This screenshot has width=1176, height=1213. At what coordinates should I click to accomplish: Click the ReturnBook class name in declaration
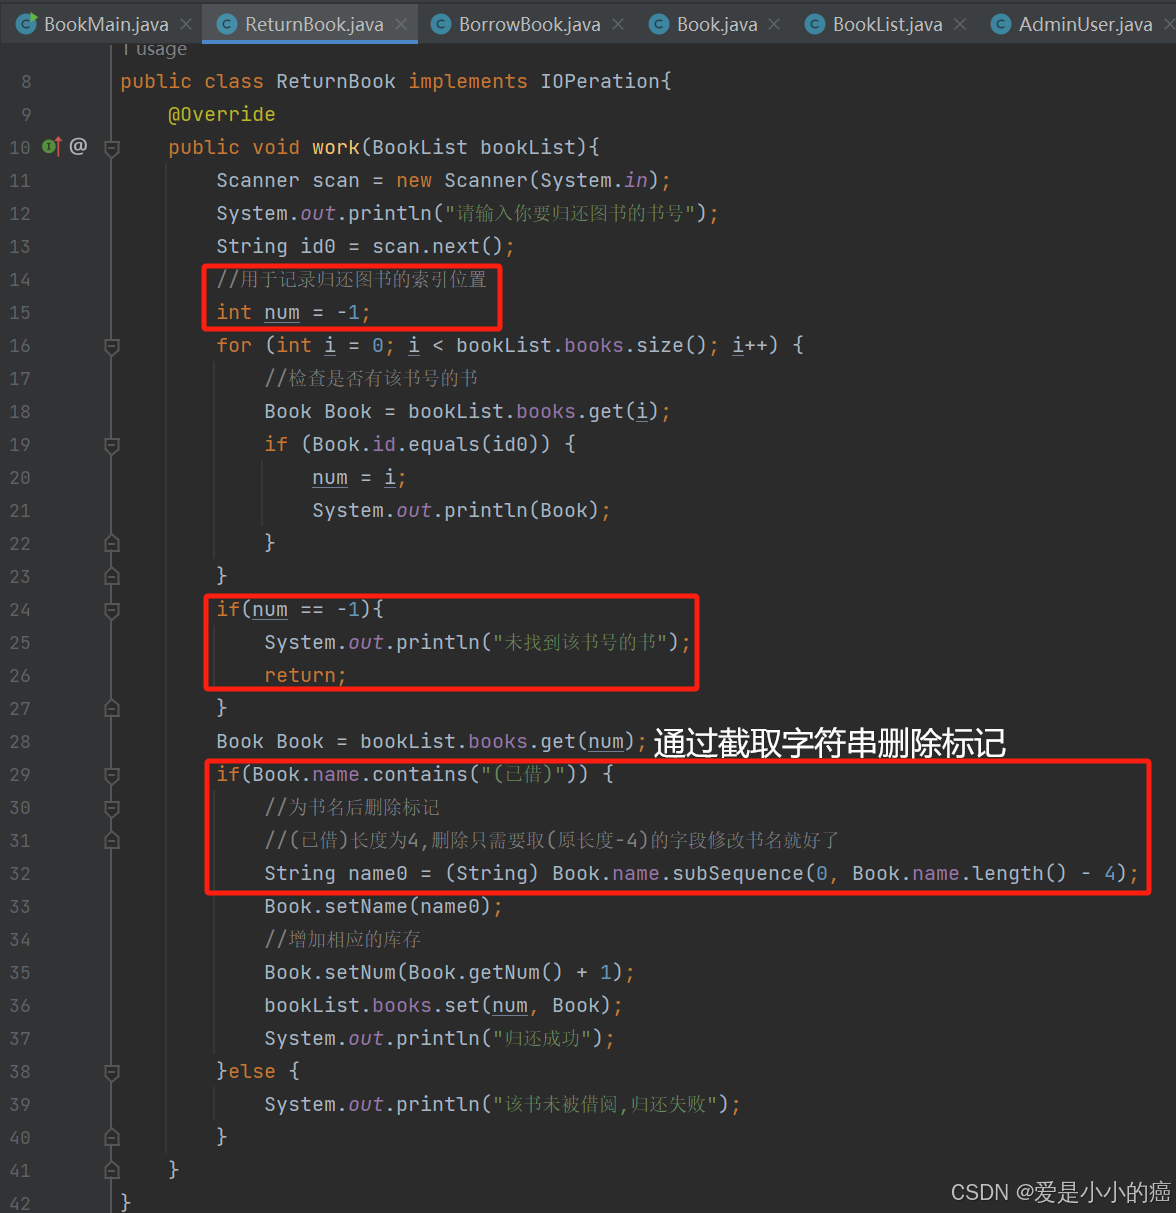(x=336, y=82)
